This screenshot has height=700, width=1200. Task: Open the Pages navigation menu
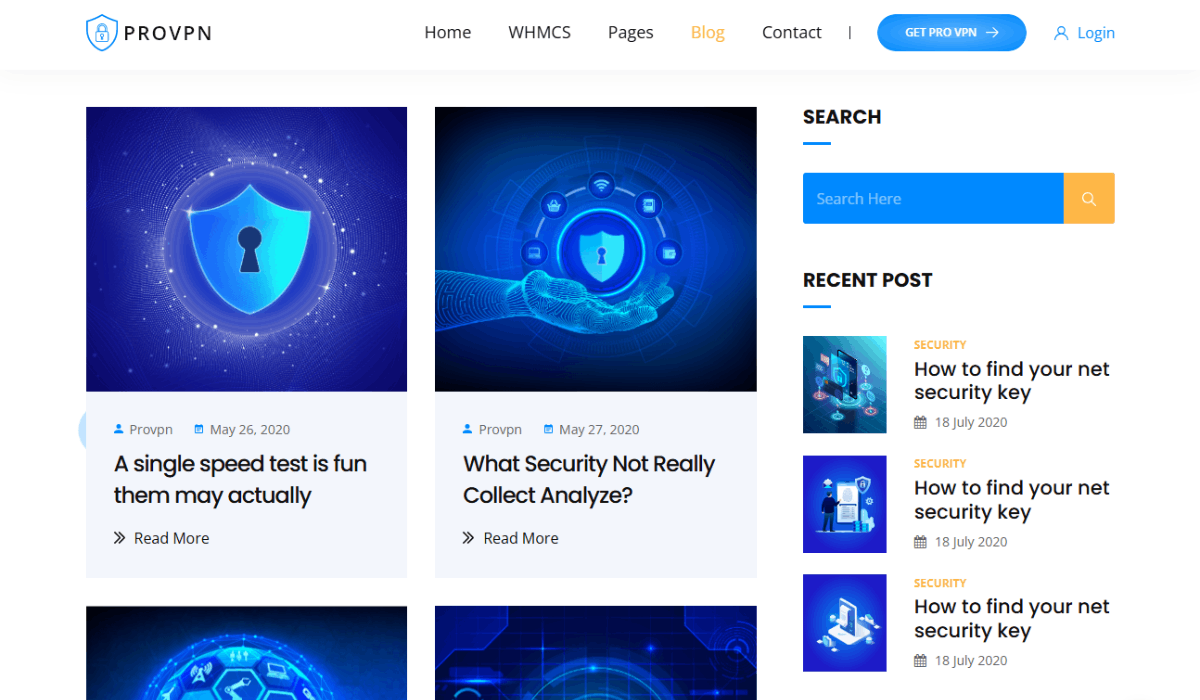(631, 32)
